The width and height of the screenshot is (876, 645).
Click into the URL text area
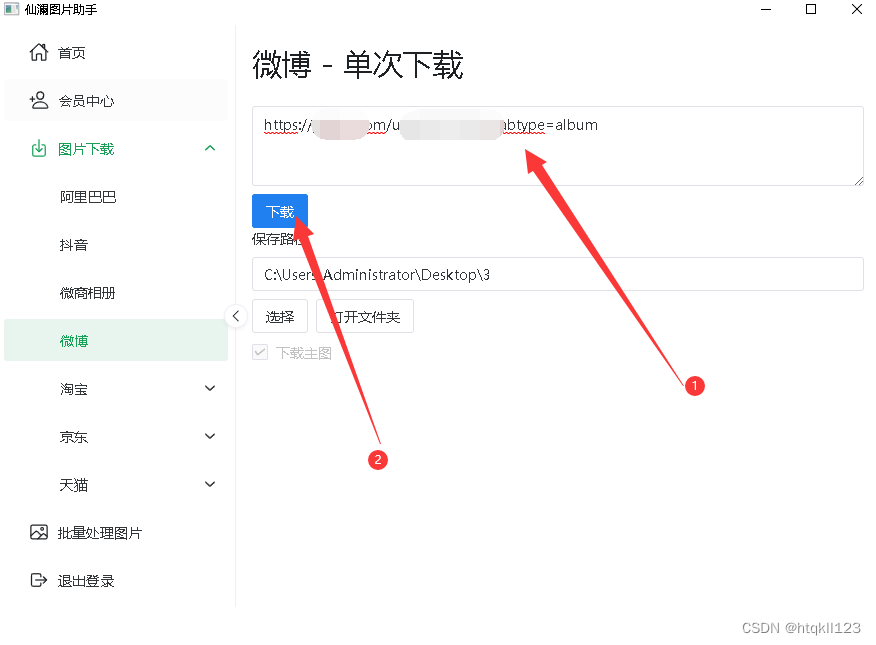tap(558, 146)
